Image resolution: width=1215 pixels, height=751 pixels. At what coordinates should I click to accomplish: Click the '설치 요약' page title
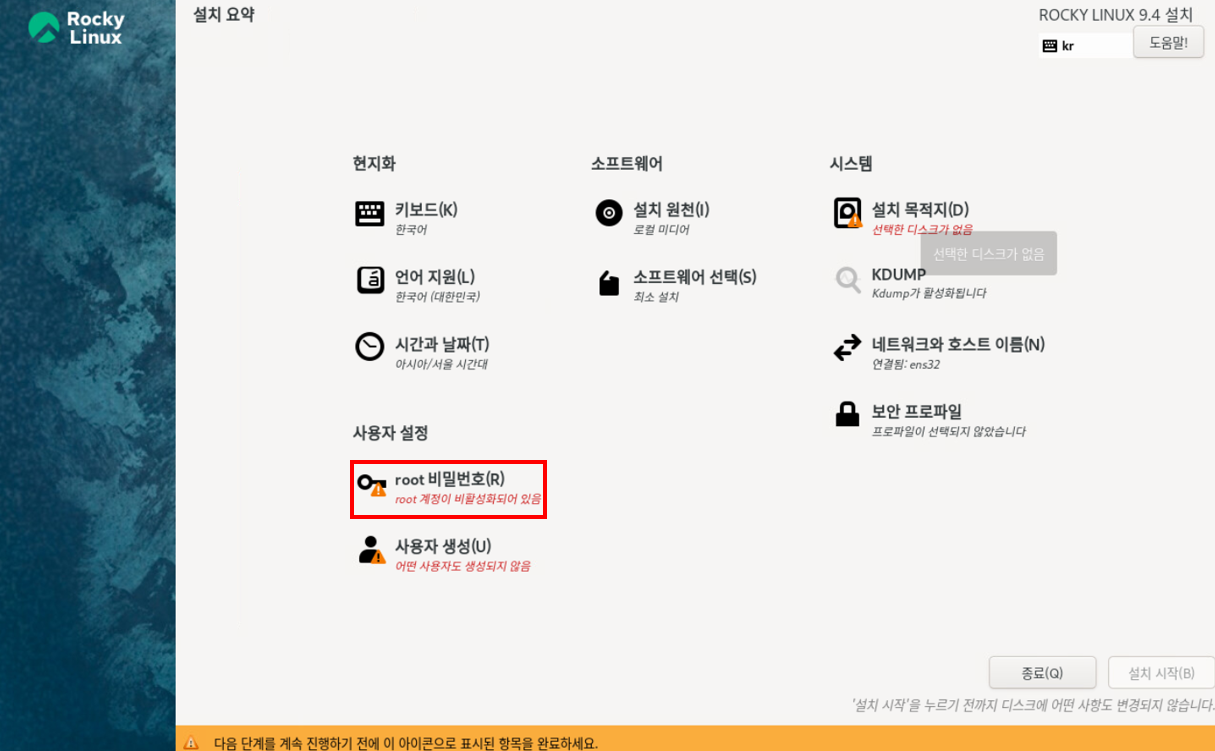click(x=224, y=15)
